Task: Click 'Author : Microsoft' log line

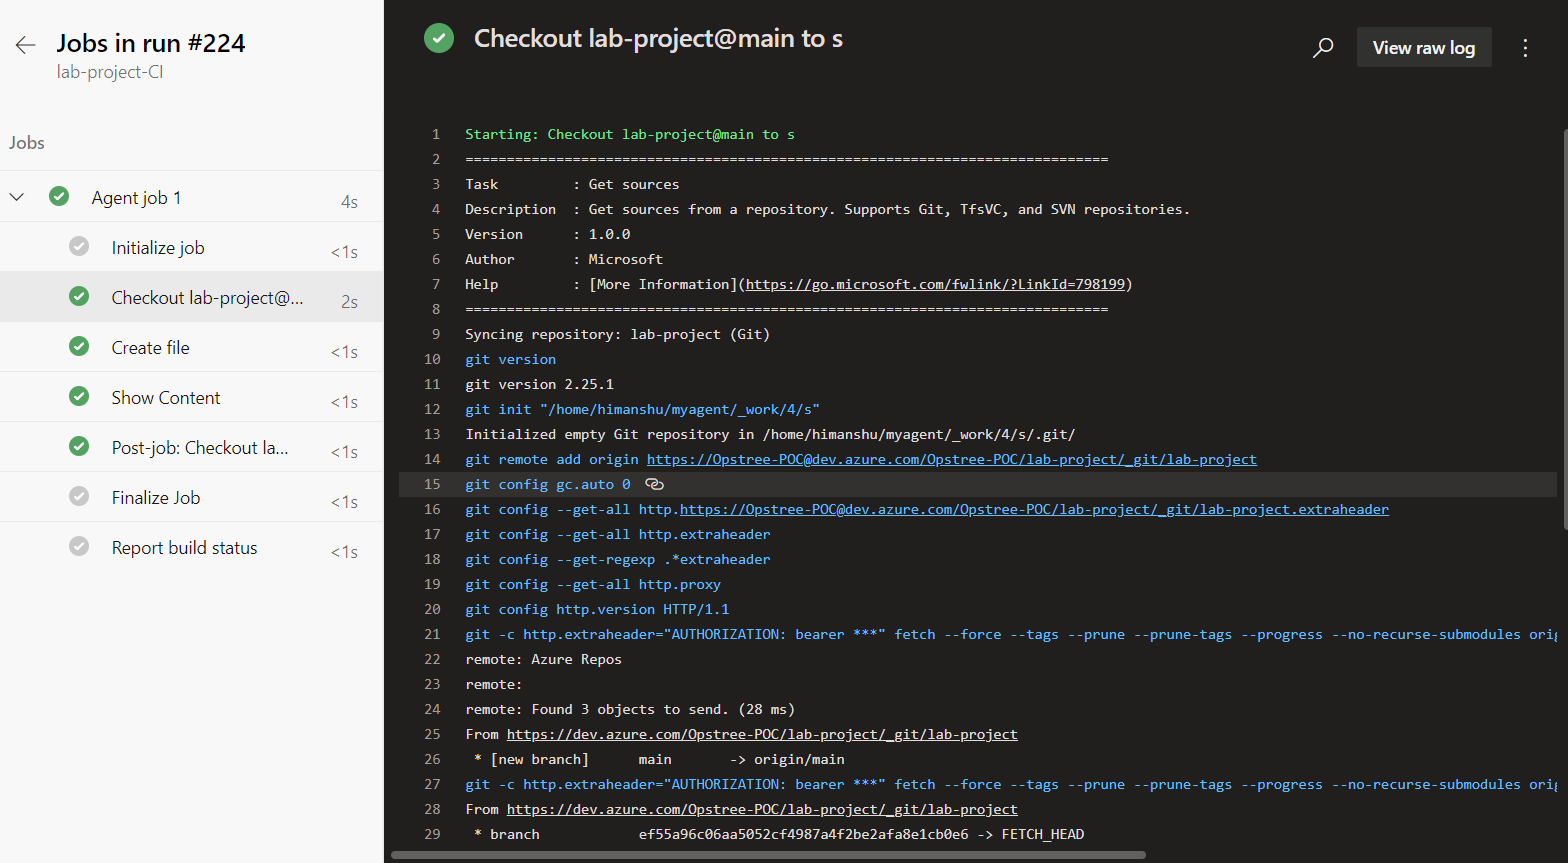Action: [x=564, y=259]
